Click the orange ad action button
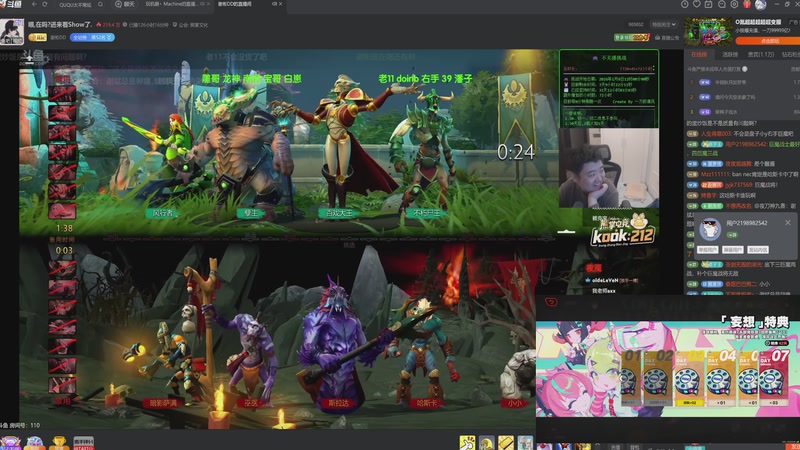This screenshot has height=450, width=800. [x=768, y=41]
